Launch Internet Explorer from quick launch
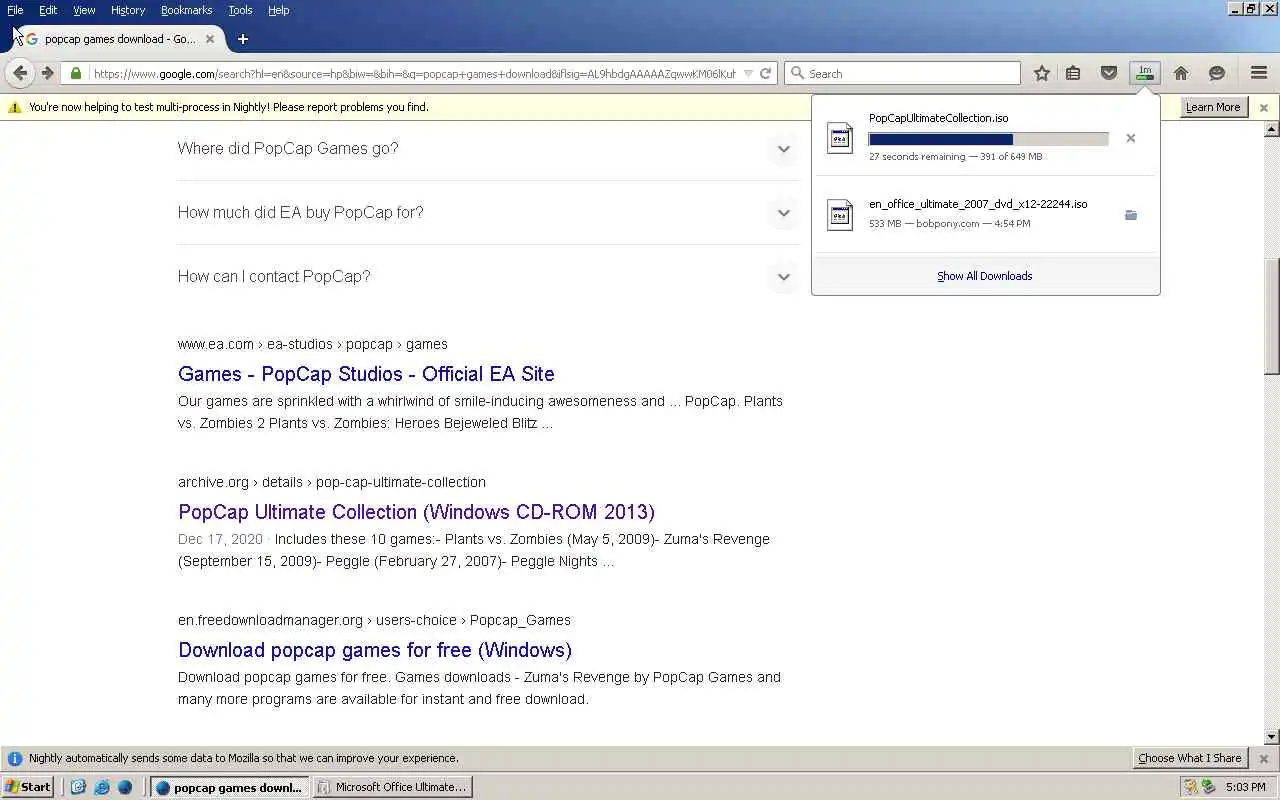The width and height of the screenshot is (1280, 800). click(x=101, y=787)
